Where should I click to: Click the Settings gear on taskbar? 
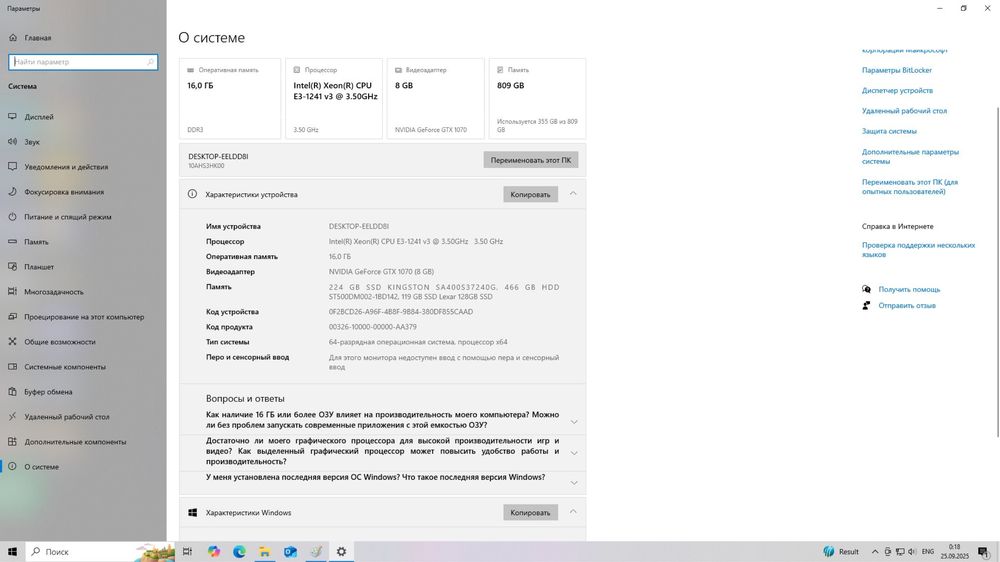click(341, 552)
